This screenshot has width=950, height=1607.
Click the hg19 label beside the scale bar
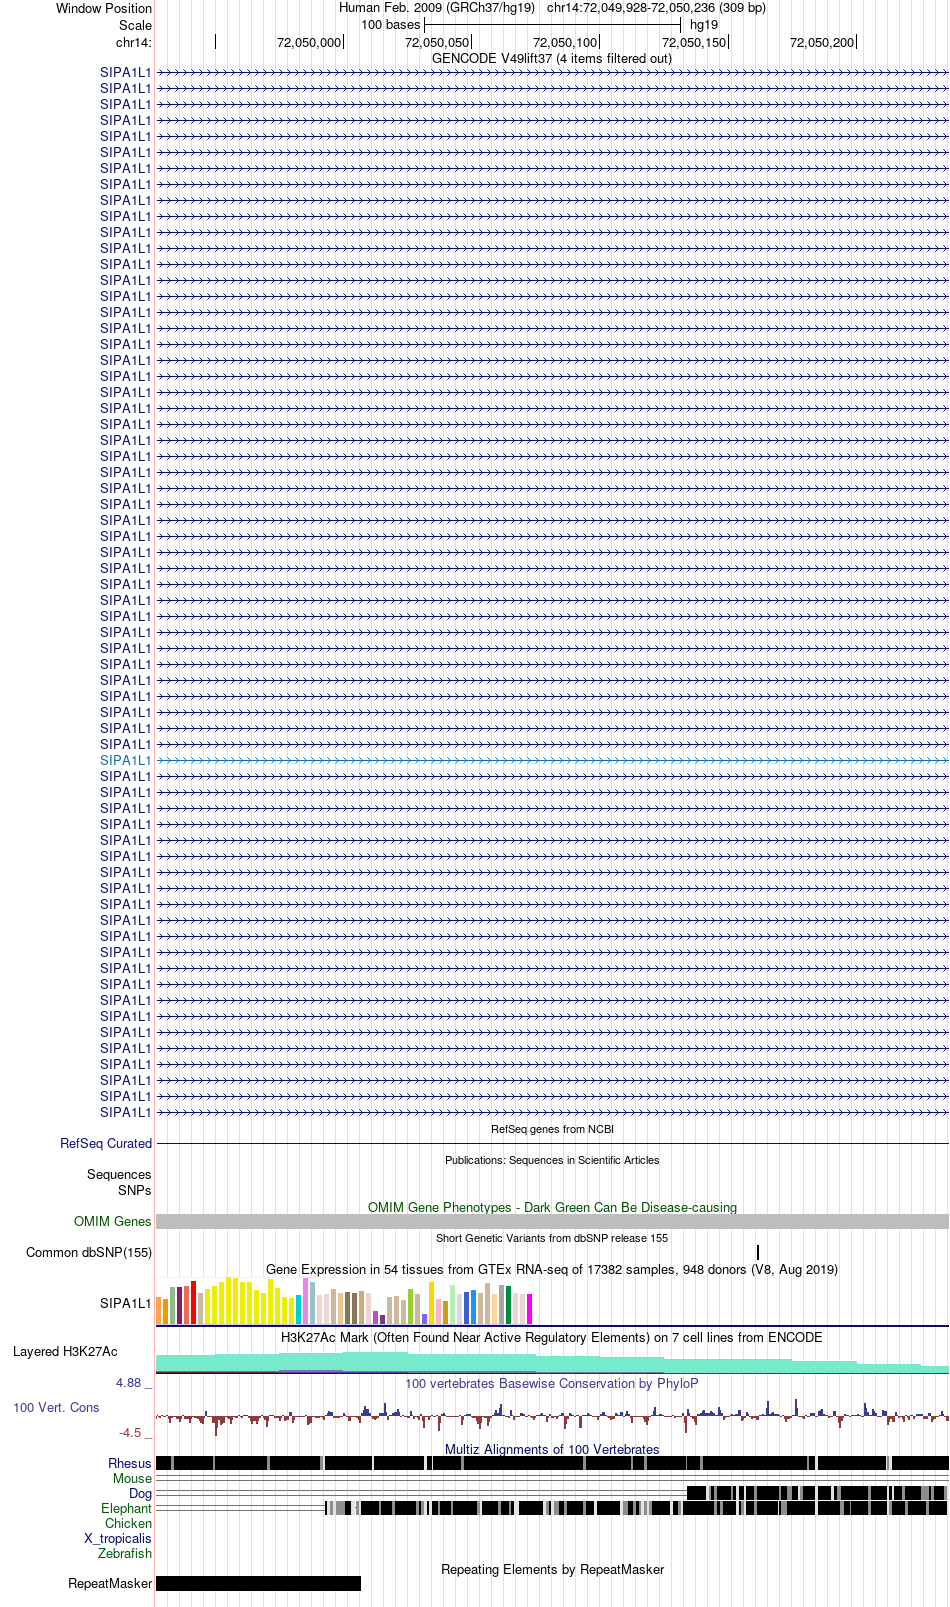pyautogui.click(x=704, y=25)
